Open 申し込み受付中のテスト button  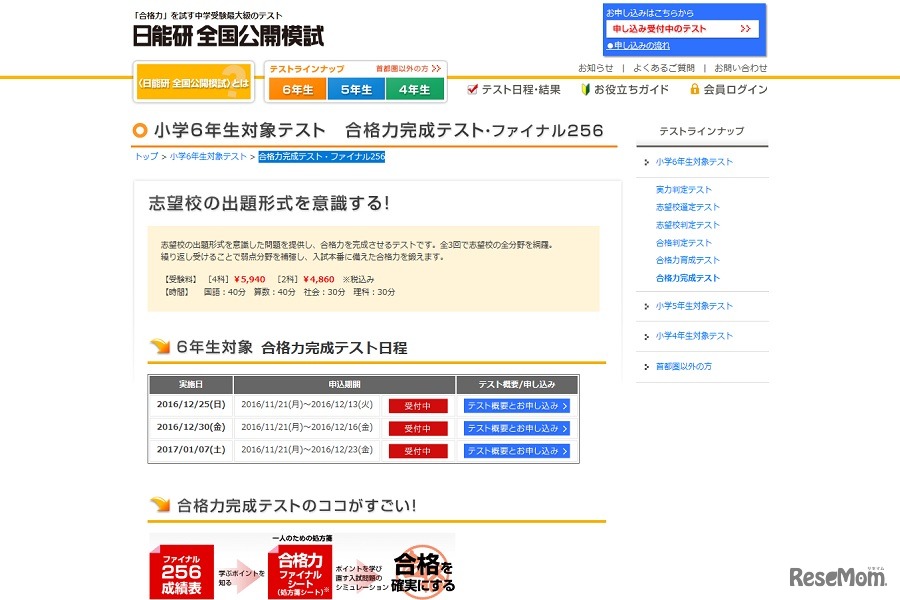click(682, 29)
